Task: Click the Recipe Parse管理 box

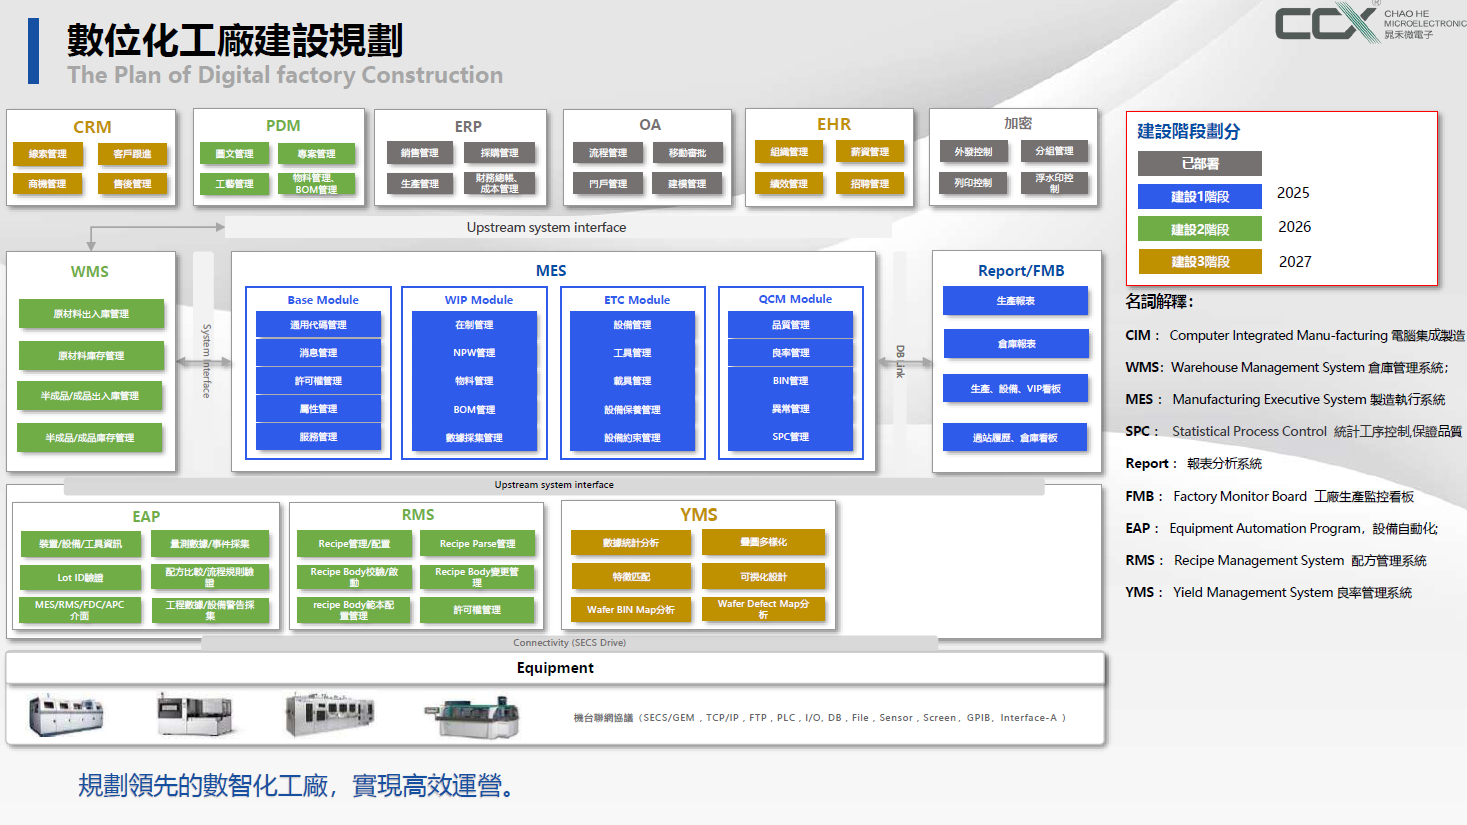Action: 477,544
